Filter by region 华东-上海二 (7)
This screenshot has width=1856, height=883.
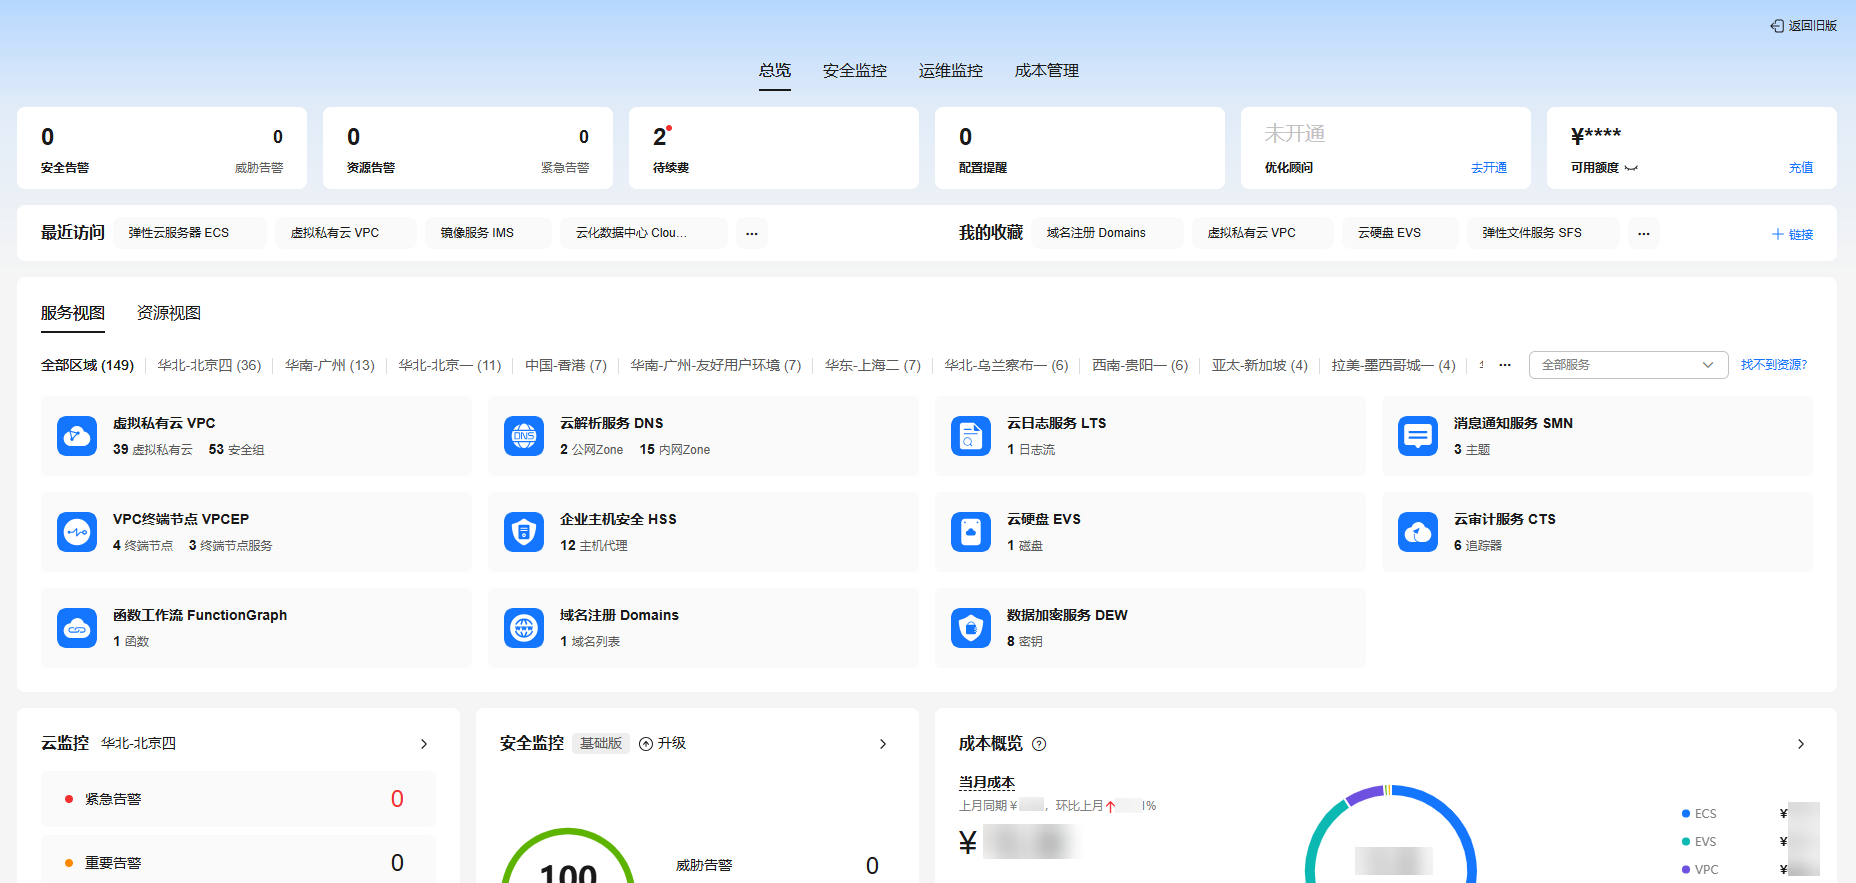click(873, 365)
